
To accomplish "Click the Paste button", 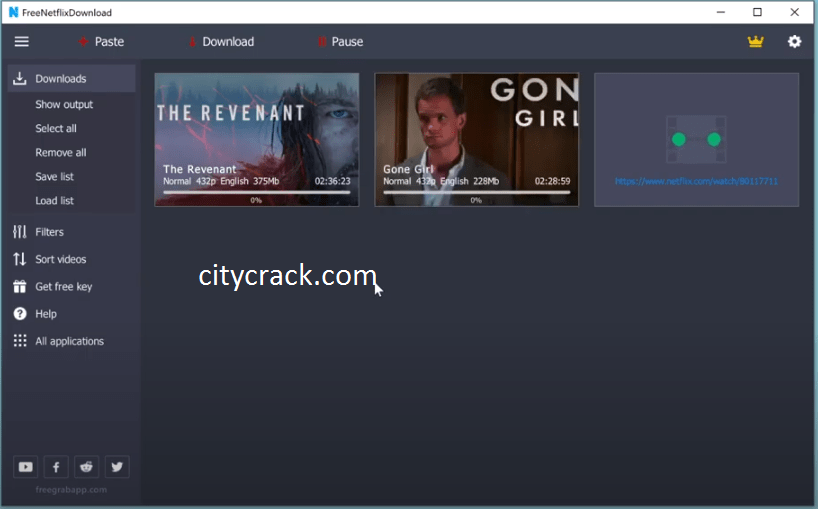I will 101,42.
